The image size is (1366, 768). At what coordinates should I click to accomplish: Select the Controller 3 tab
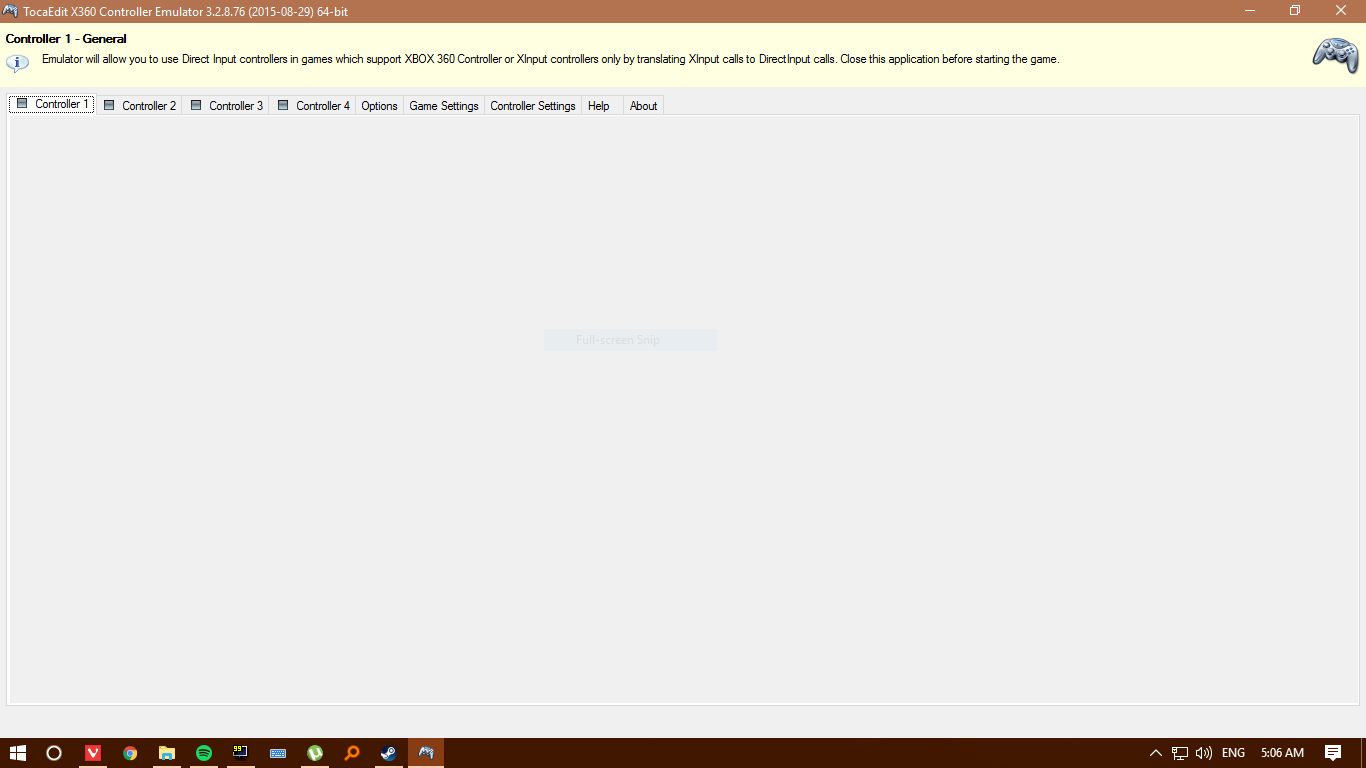tap(226, 105)
